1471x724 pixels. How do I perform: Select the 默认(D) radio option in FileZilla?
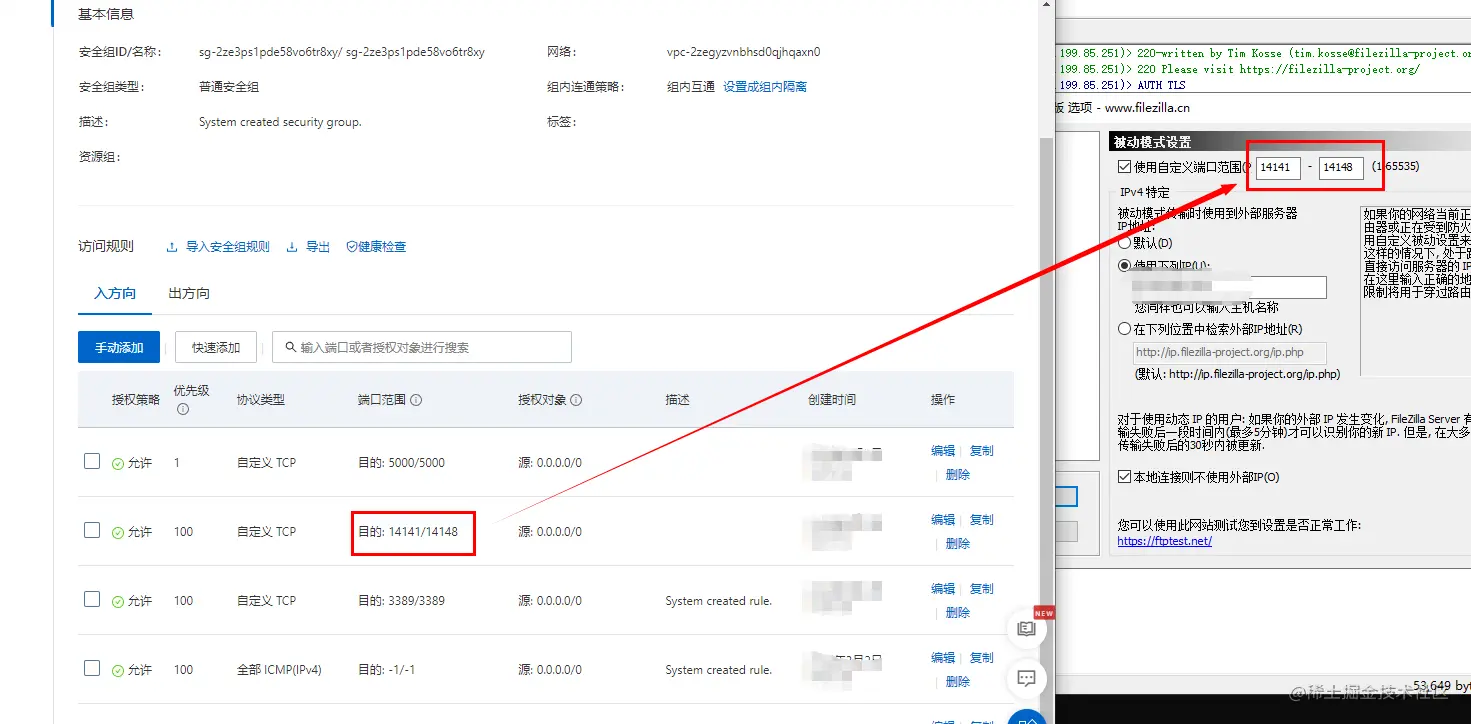tap(1125, 243)
